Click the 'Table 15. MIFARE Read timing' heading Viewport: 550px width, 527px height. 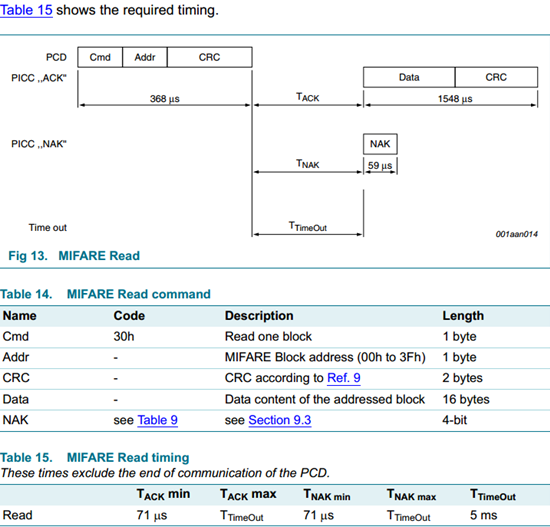(x=95, y=458)
